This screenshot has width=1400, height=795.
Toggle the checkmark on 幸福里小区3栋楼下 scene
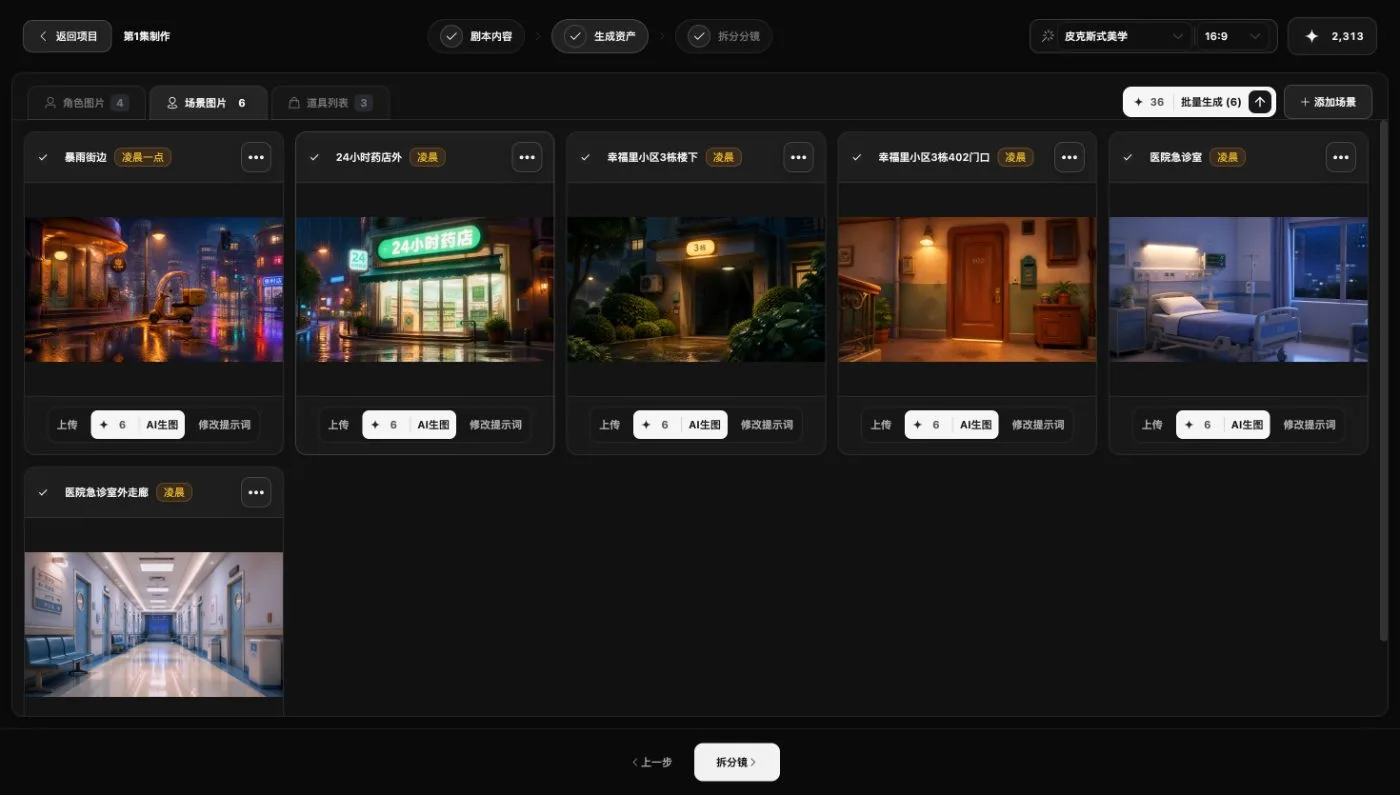(x=585, y=157)
